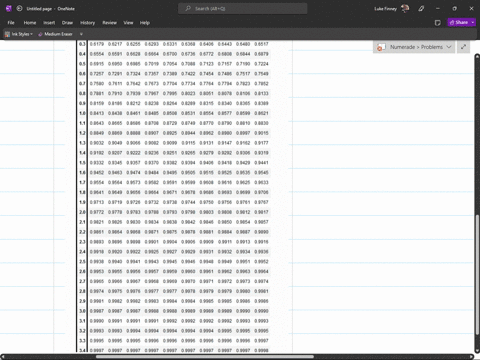Open the sticky notes feed icon

coord(438,23)
